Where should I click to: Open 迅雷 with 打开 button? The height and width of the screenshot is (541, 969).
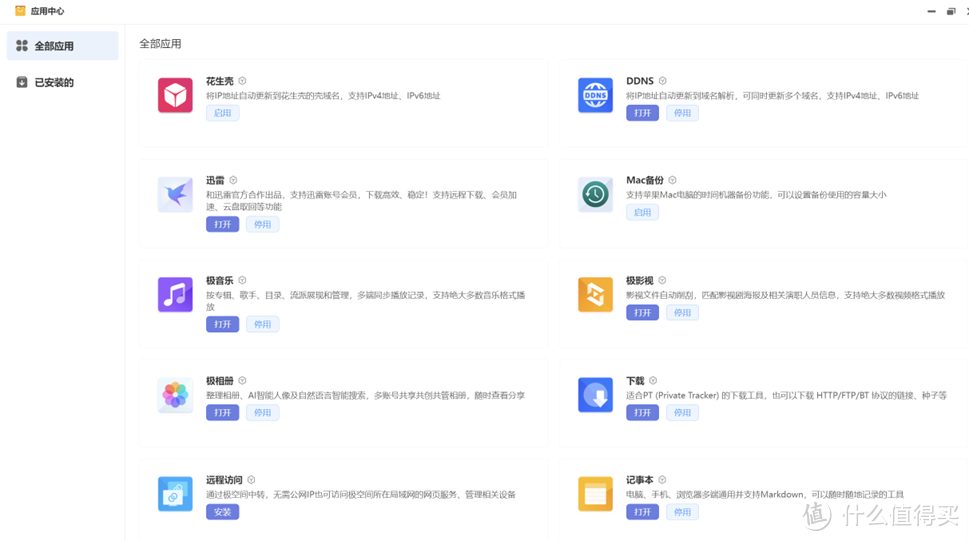[222, 224]
